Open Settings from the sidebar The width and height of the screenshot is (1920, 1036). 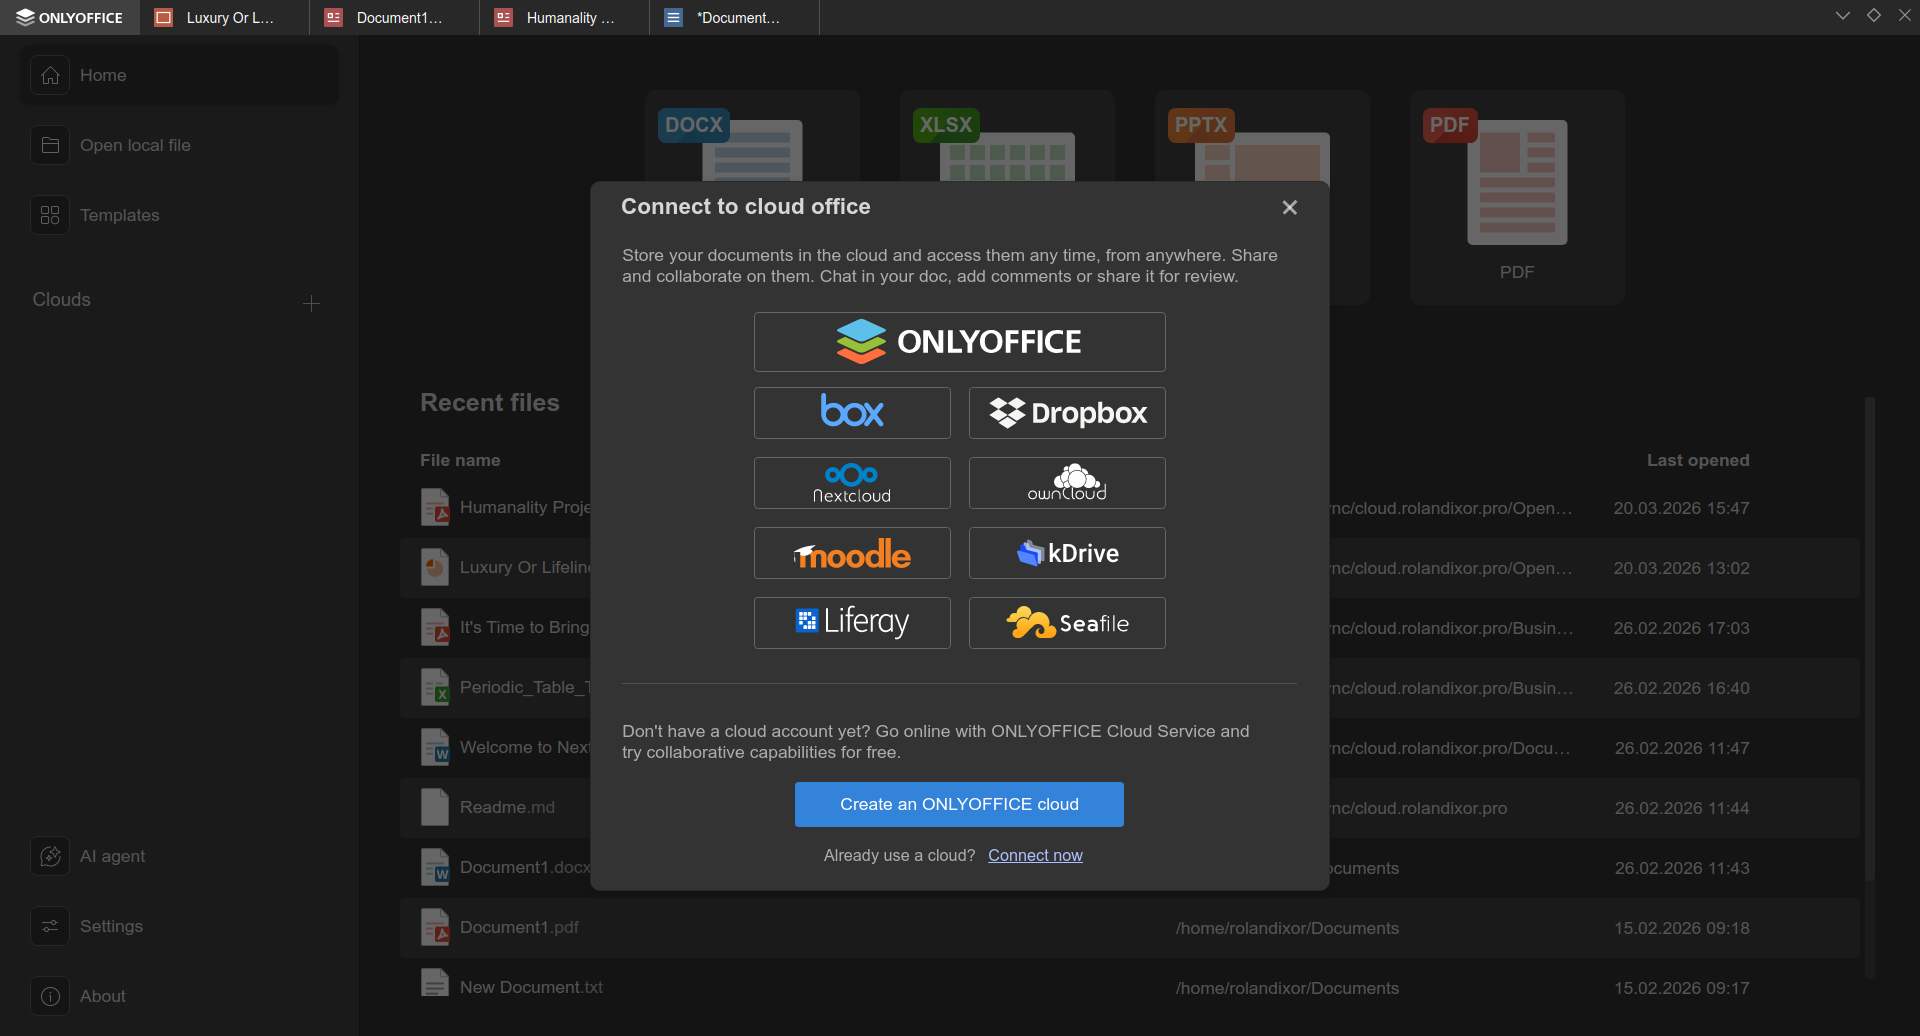point(110,926)
